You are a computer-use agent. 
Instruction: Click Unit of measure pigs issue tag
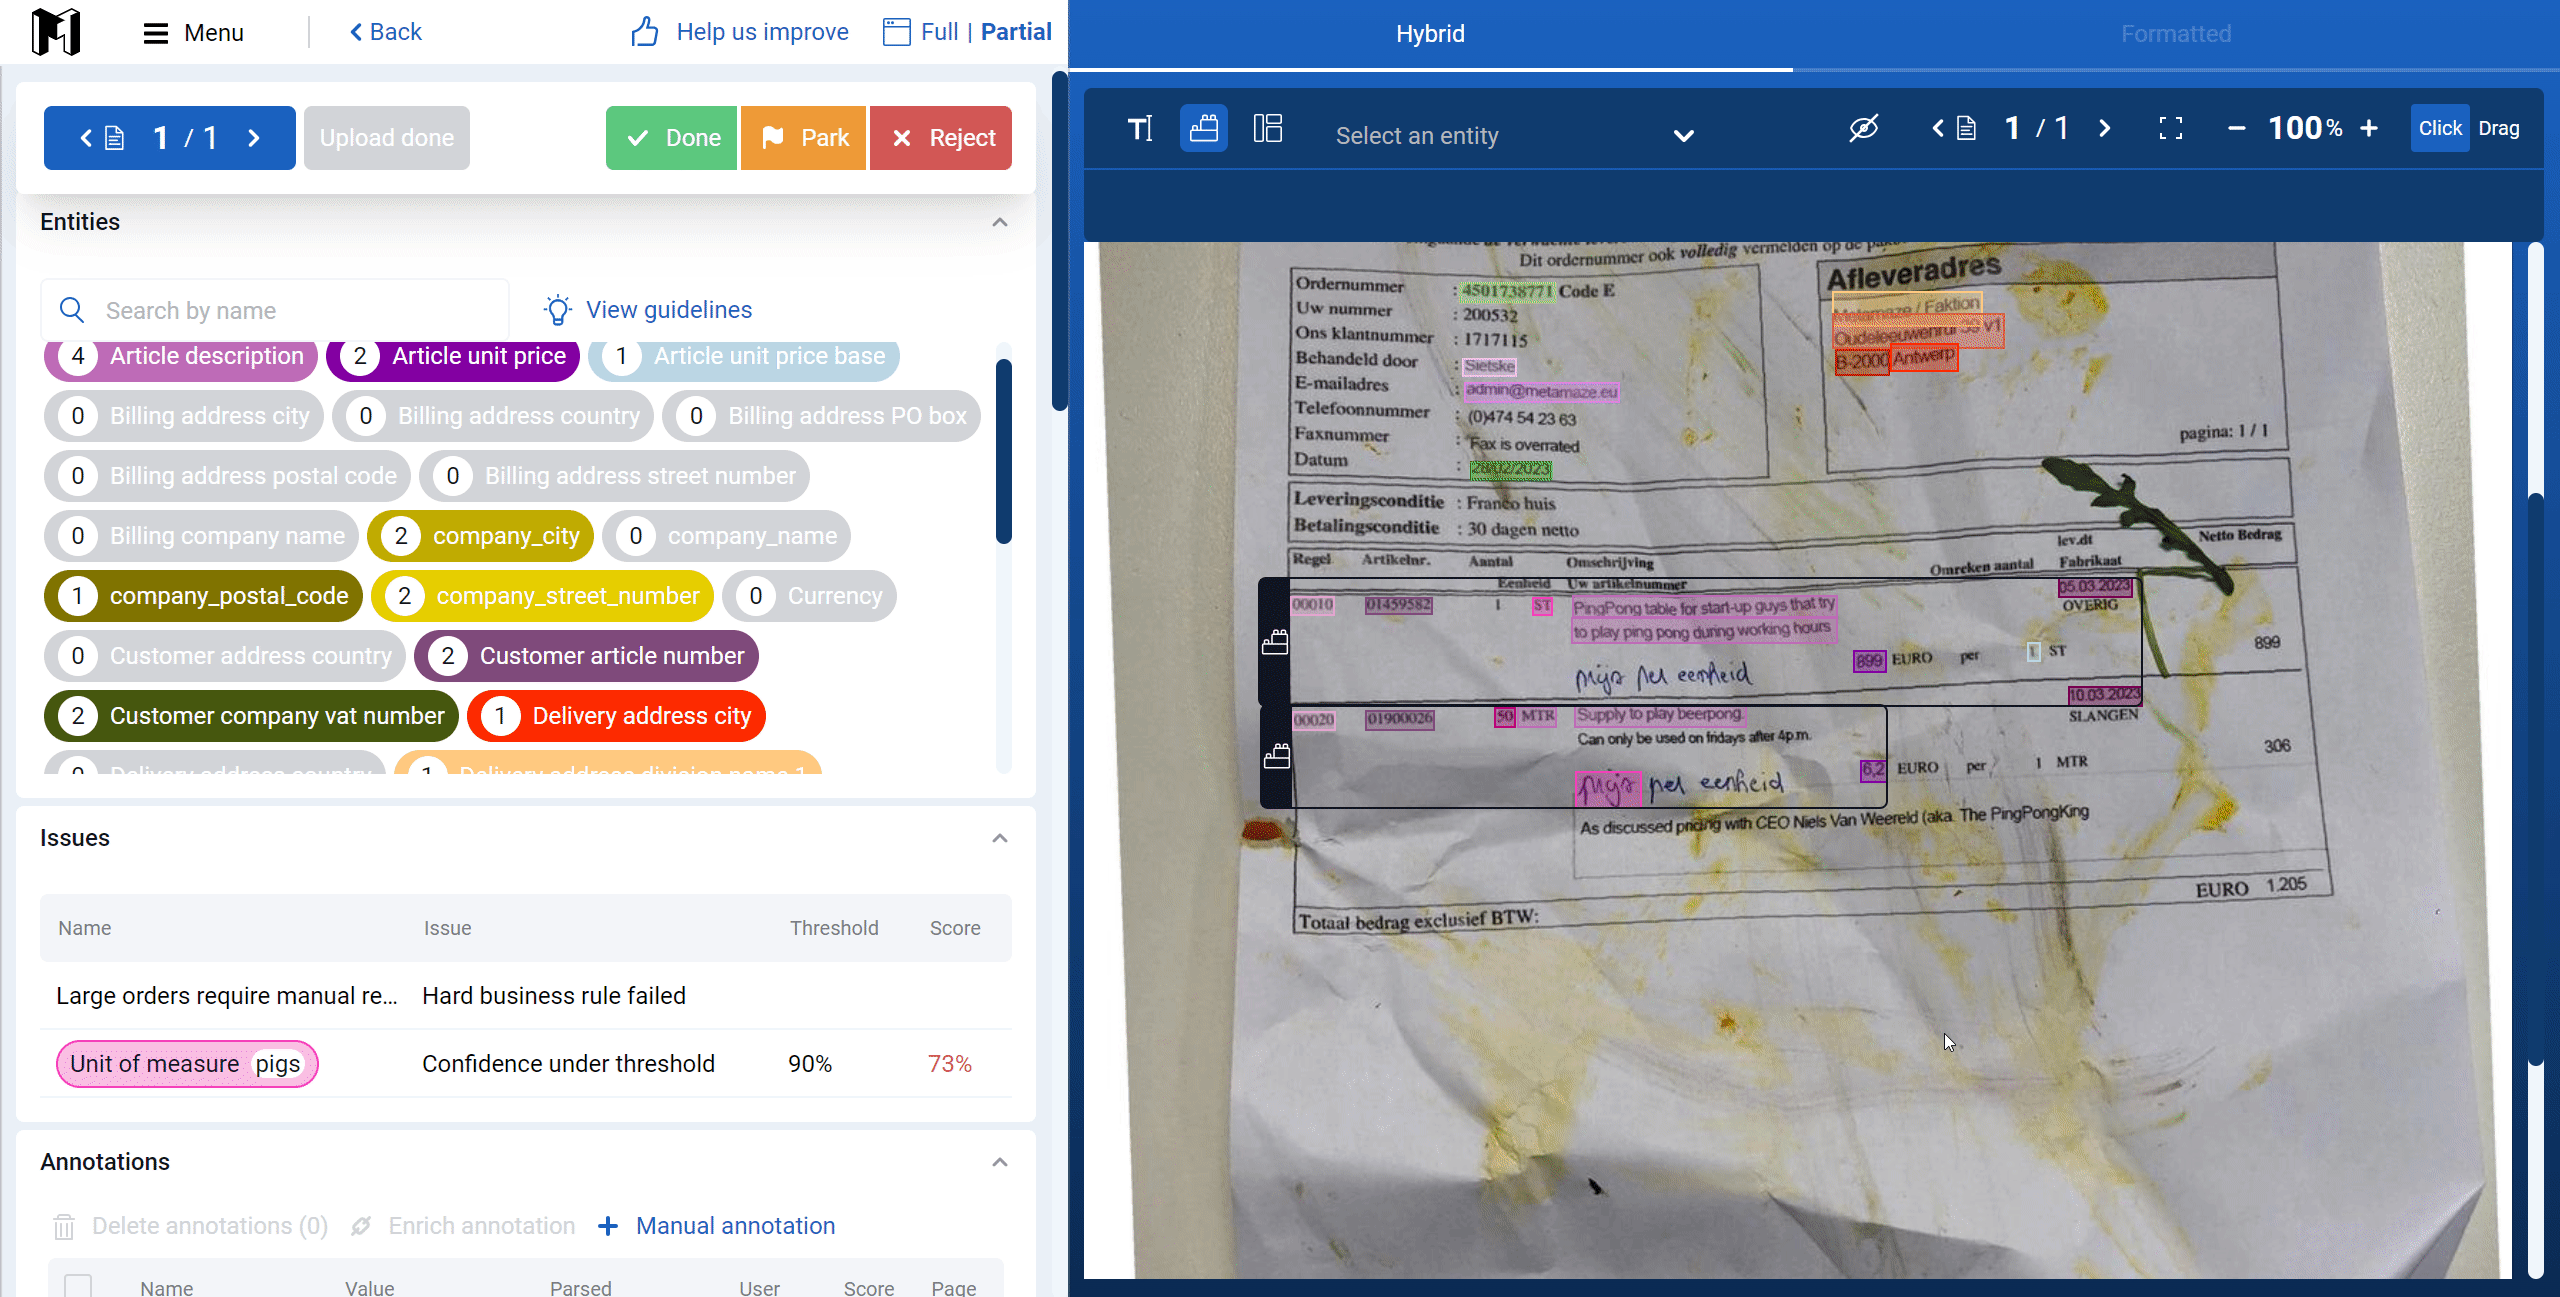pyautogui.click(x=187, y=1064)
